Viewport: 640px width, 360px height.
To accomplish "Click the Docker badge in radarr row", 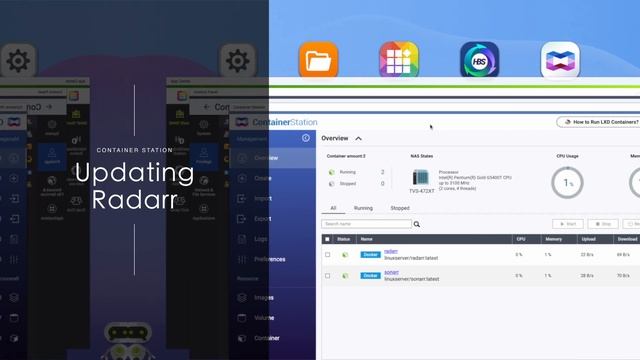I will 370,255.
